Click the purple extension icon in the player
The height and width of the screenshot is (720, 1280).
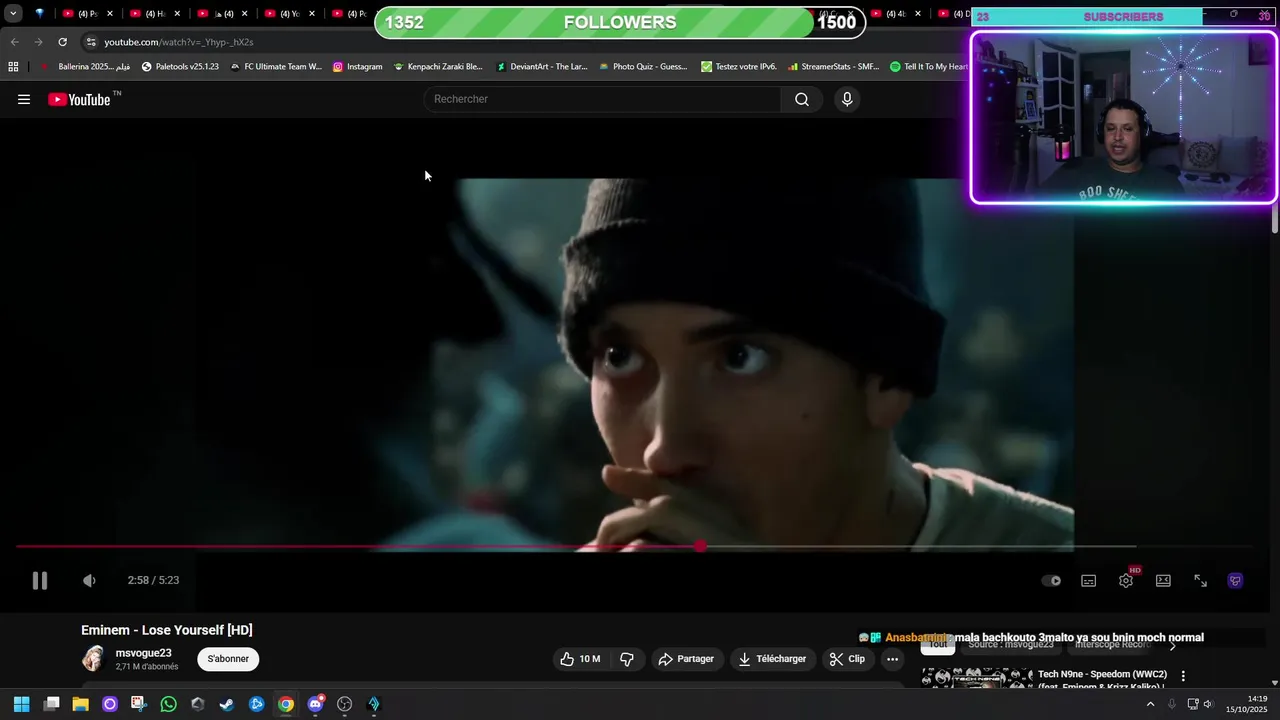click(1235, 580)
